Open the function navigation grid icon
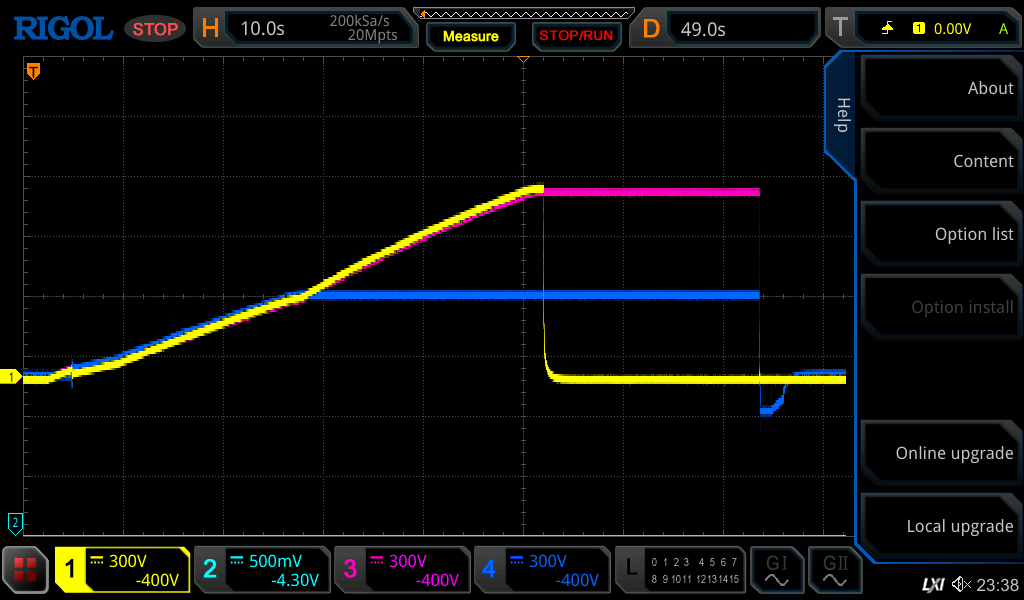Image resolution: width=1024 pixels, height=600 pixels. click(x=25, y=570)
